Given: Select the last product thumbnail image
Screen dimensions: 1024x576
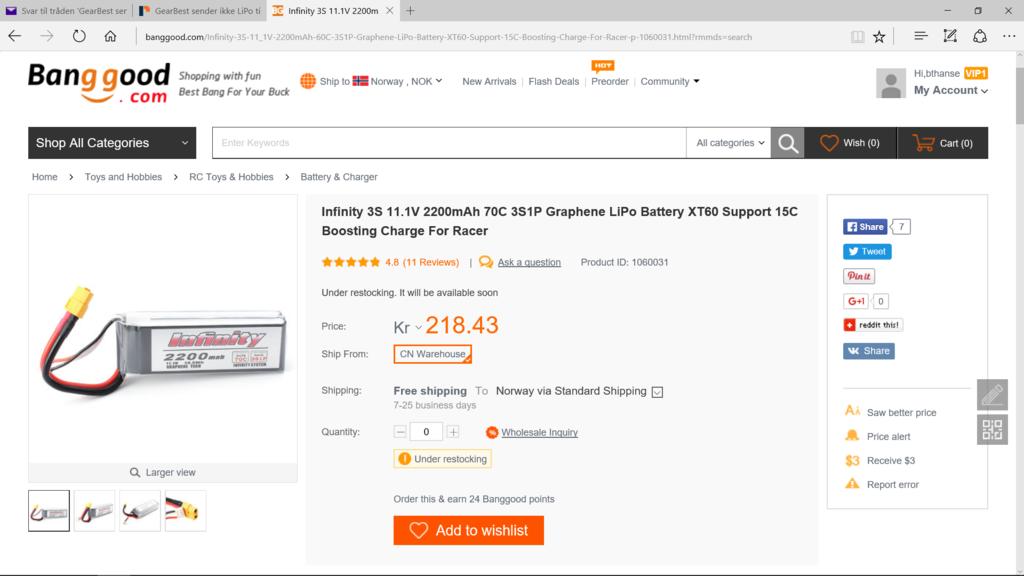Looking at the screenshot, I should tap(185, 511).
